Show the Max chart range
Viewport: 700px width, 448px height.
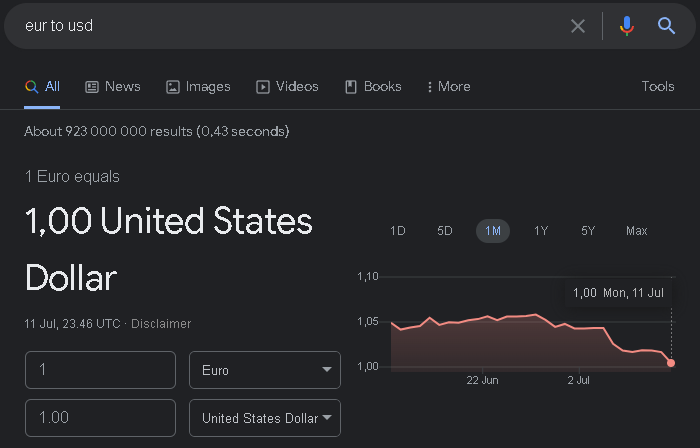pyautogui.click(x=637, y=231)
